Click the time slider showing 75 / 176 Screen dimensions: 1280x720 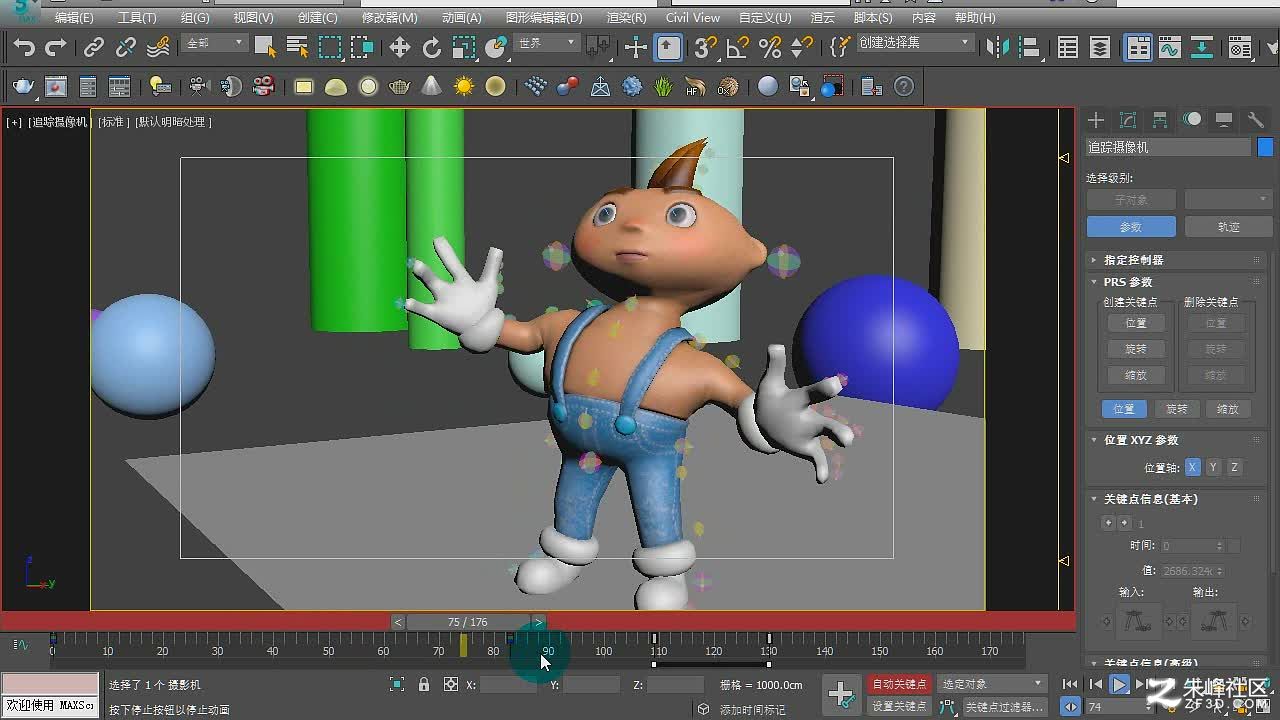[x=468, y=622]
